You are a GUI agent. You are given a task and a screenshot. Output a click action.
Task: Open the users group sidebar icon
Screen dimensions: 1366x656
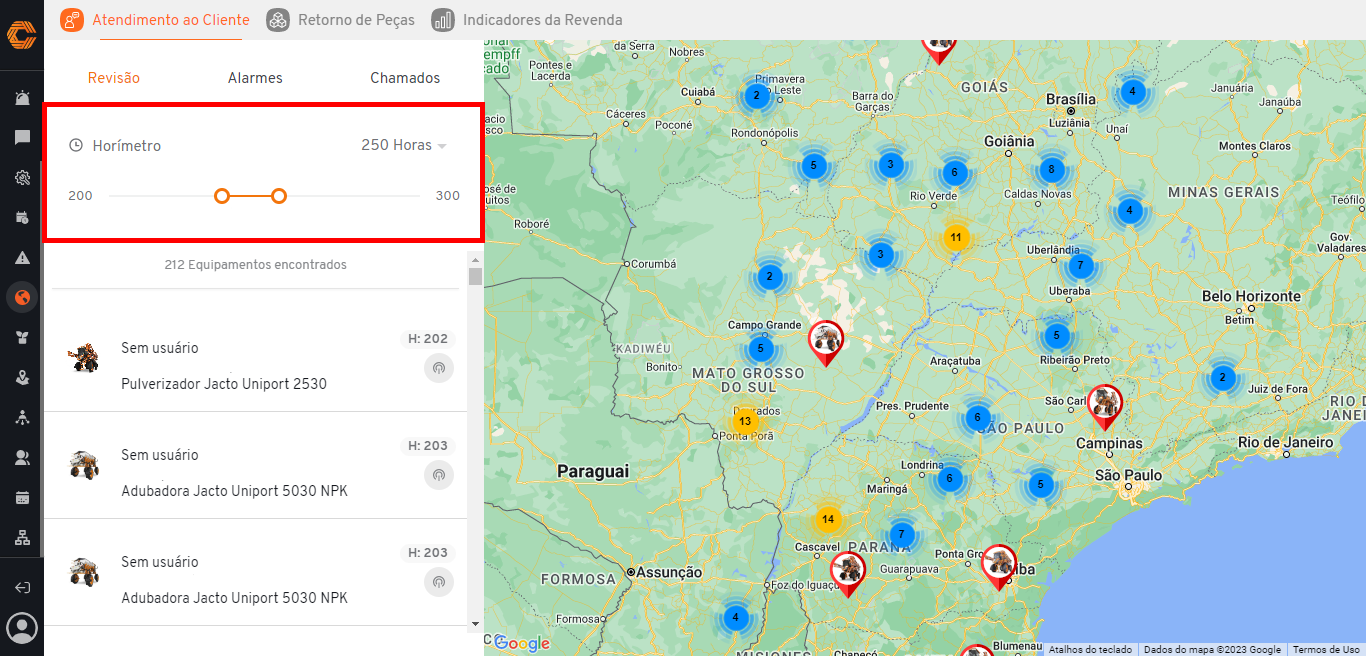22,457
